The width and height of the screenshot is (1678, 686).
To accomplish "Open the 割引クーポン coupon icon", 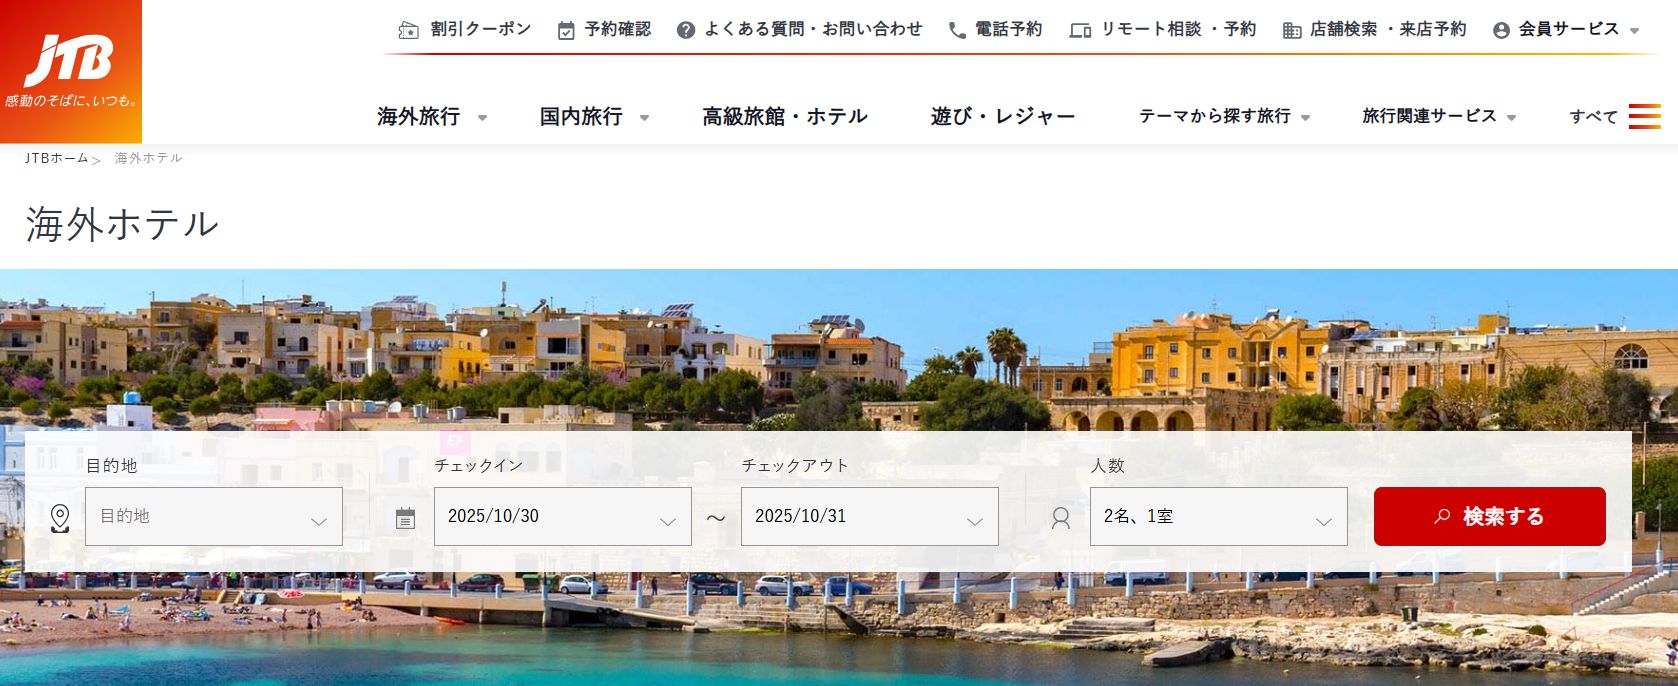I will point(408,30).
